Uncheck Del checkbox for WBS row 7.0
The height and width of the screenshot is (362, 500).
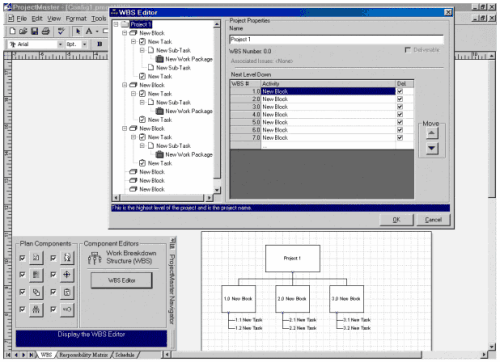tap(400, 137)
